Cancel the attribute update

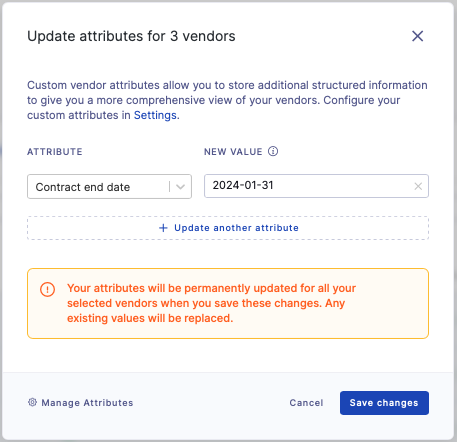[x=306, y=403]
